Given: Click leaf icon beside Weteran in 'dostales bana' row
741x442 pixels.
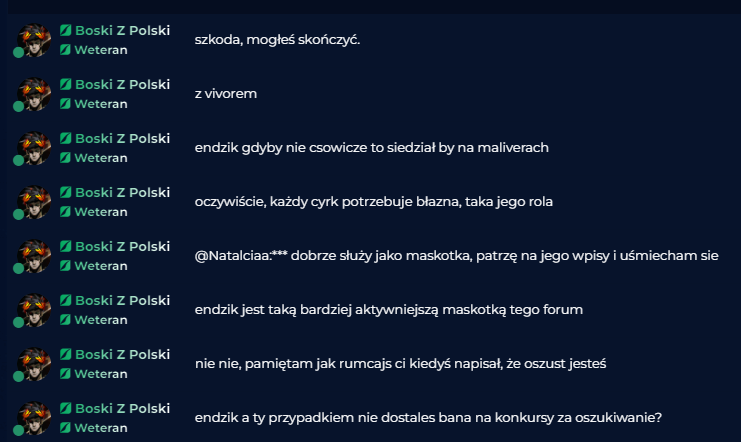Looking at the screenshot, I should (x=65, y=427).
